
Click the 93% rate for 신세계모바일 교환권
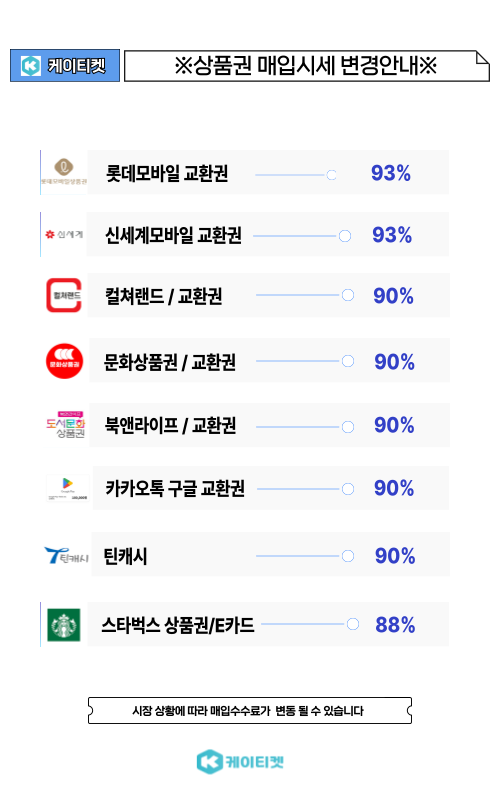[392, 235]
